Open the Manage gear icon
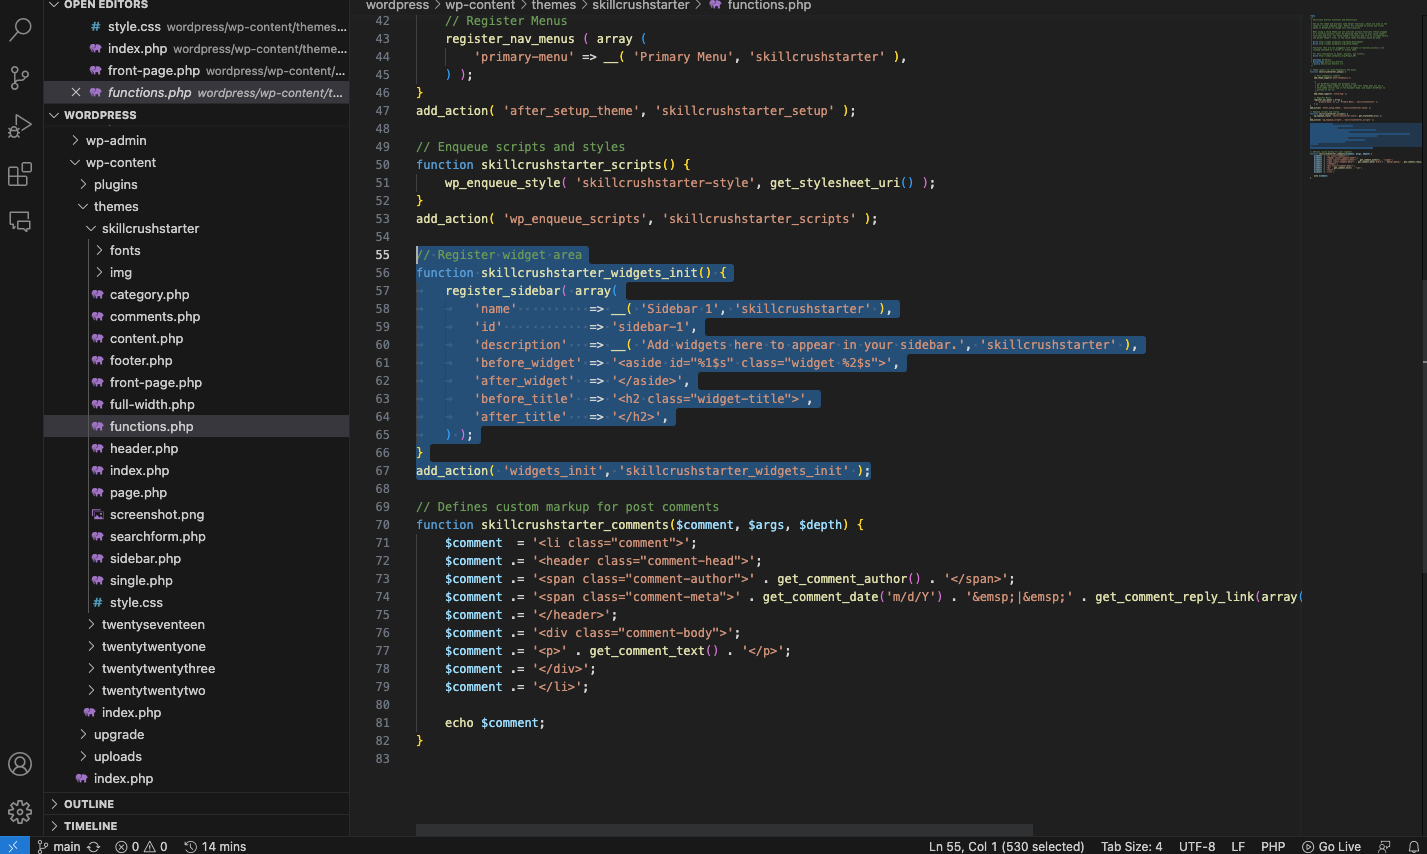The image size is (1427, 854). [20, 812]
